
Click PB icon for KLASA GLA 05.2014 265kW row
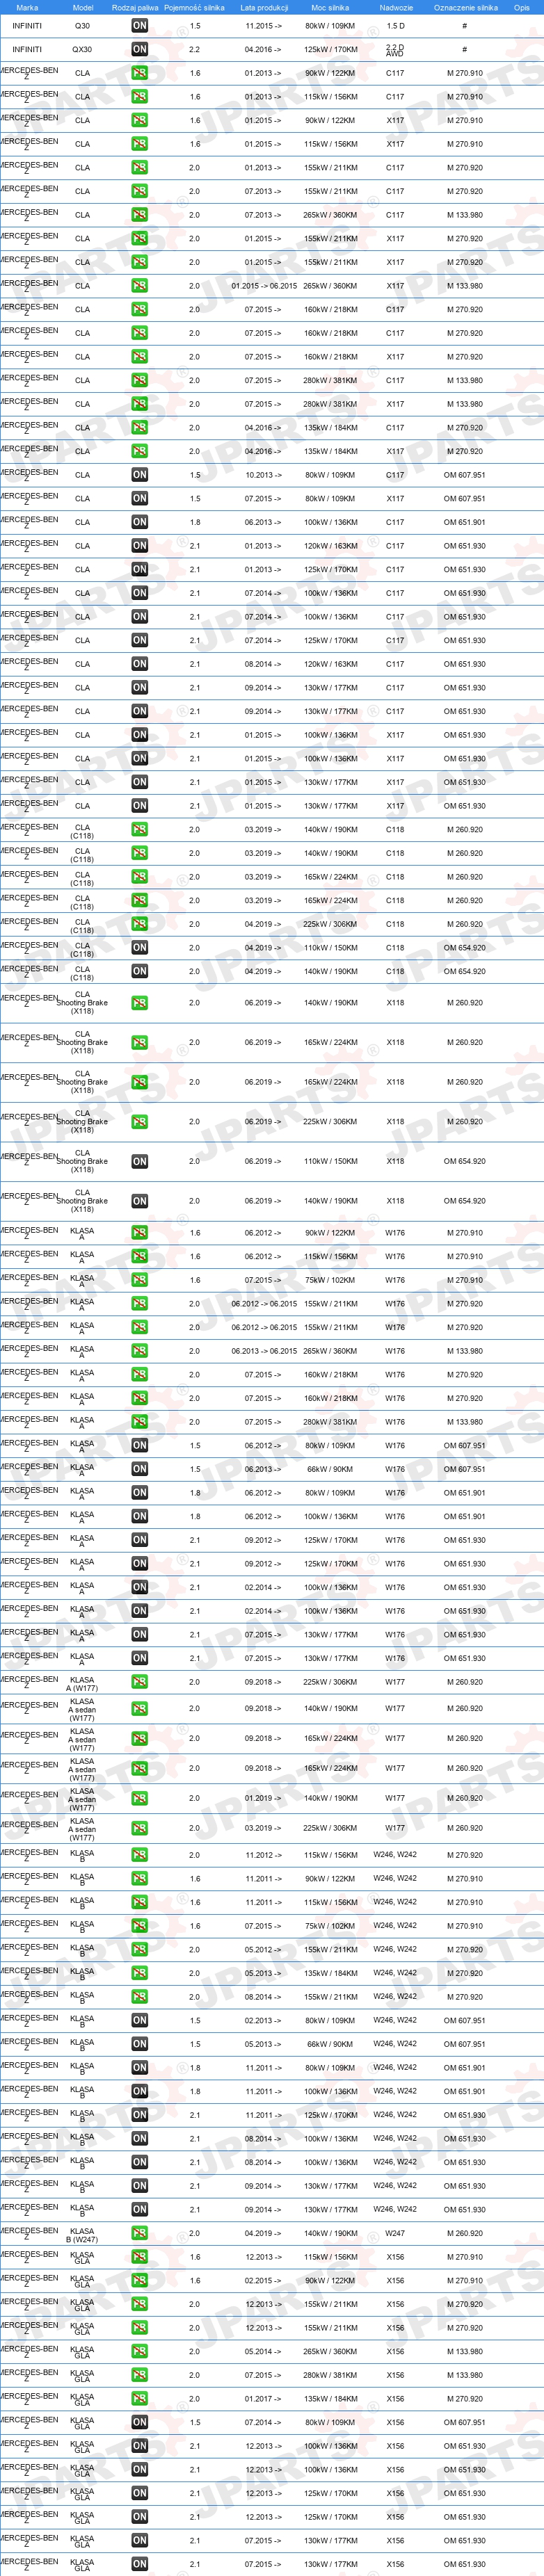tap(139, 2352)
